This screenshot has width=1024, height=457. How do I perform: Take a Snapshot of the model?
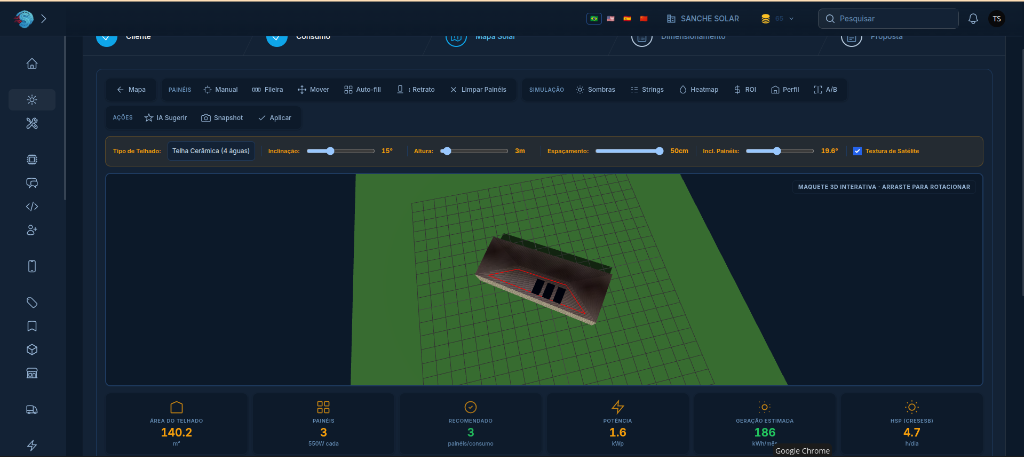tap(222, 118)
